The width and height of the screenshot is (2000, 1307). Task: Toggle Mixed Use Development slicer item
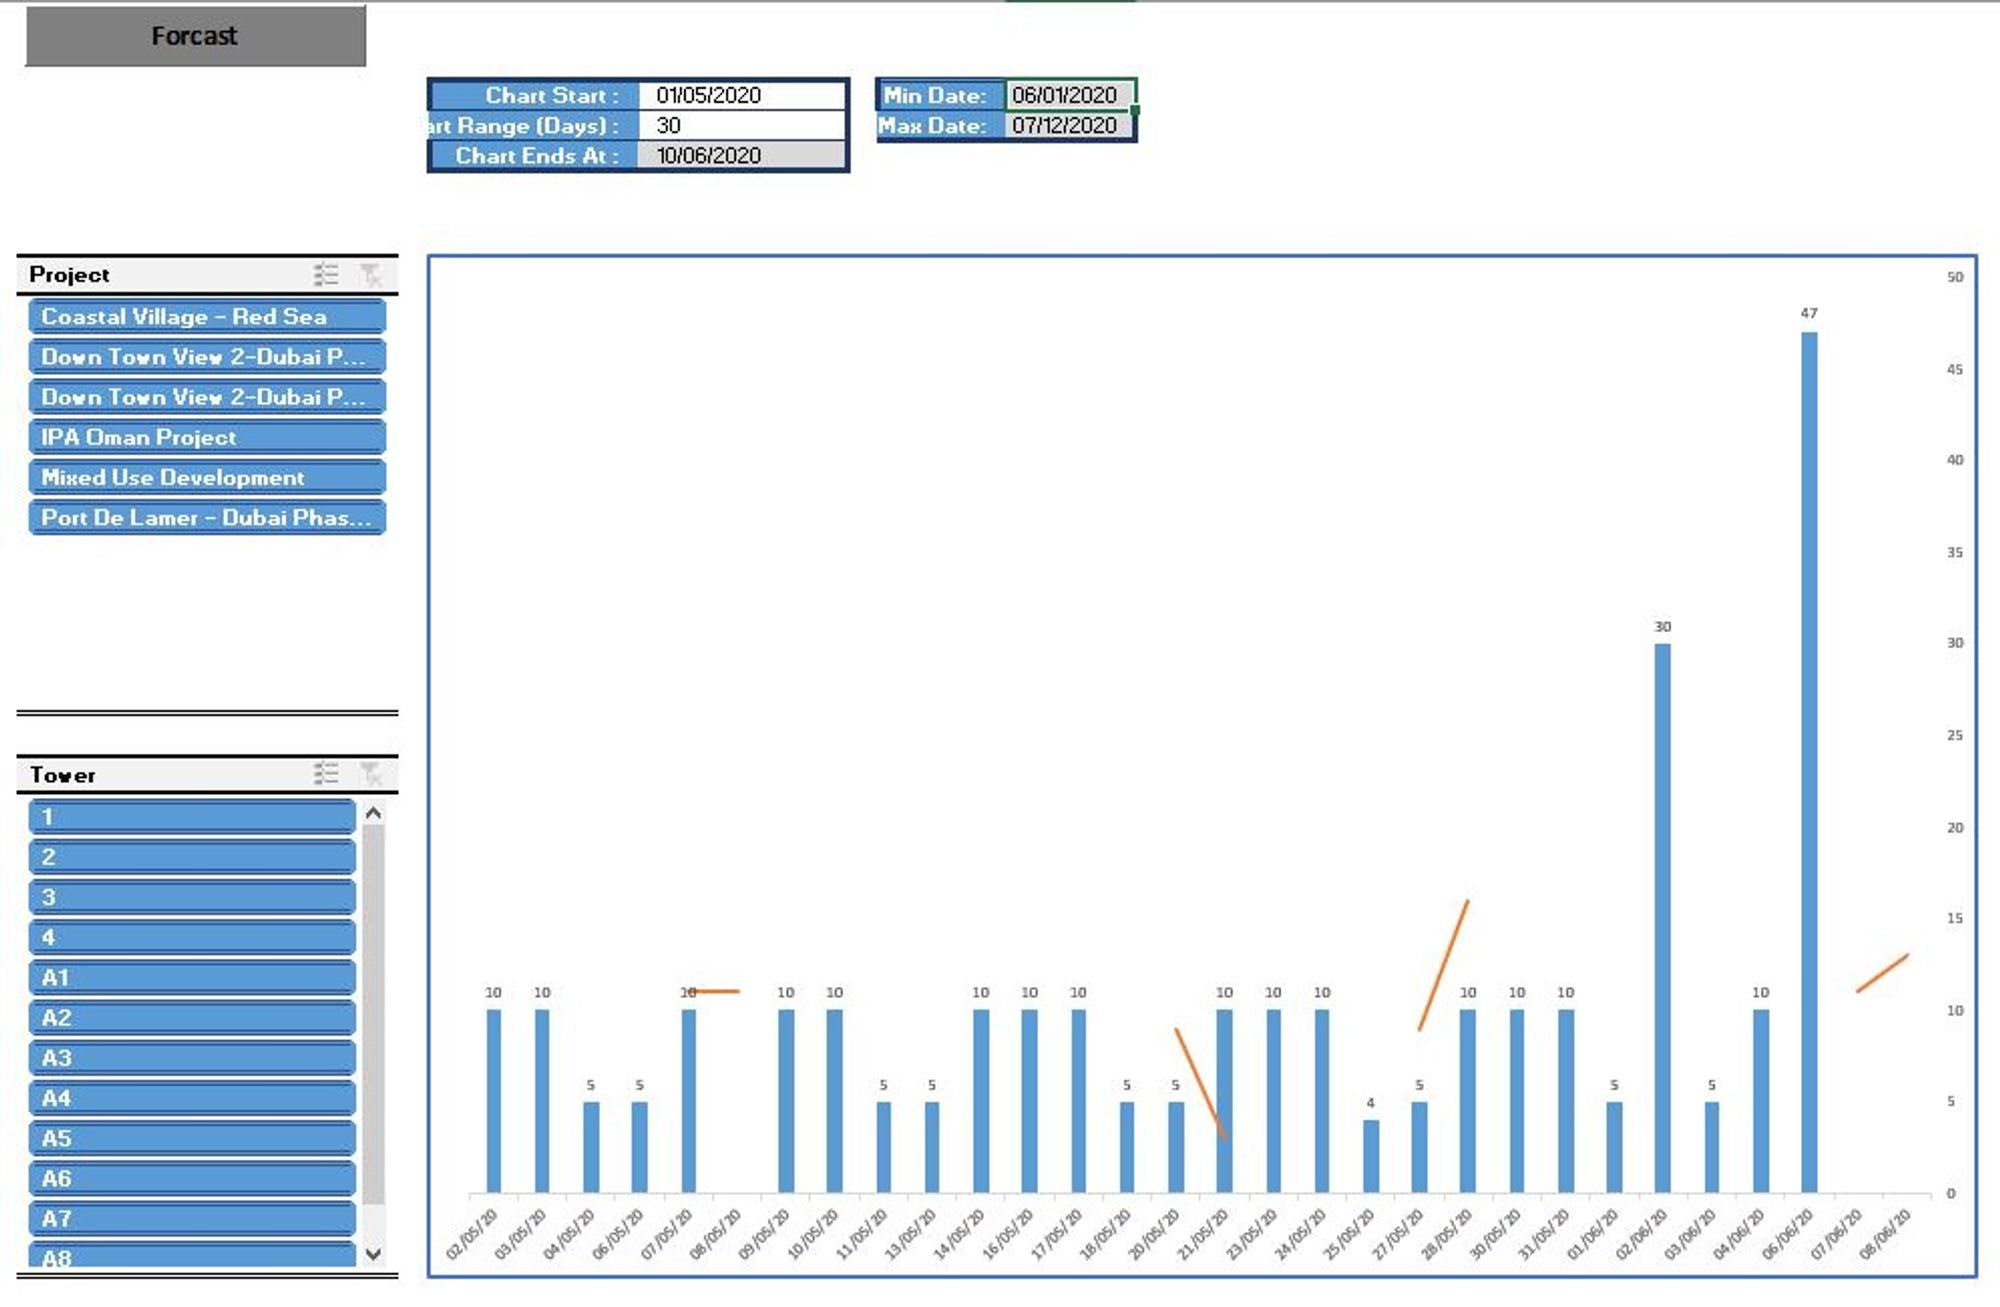[x=207, y=477]
